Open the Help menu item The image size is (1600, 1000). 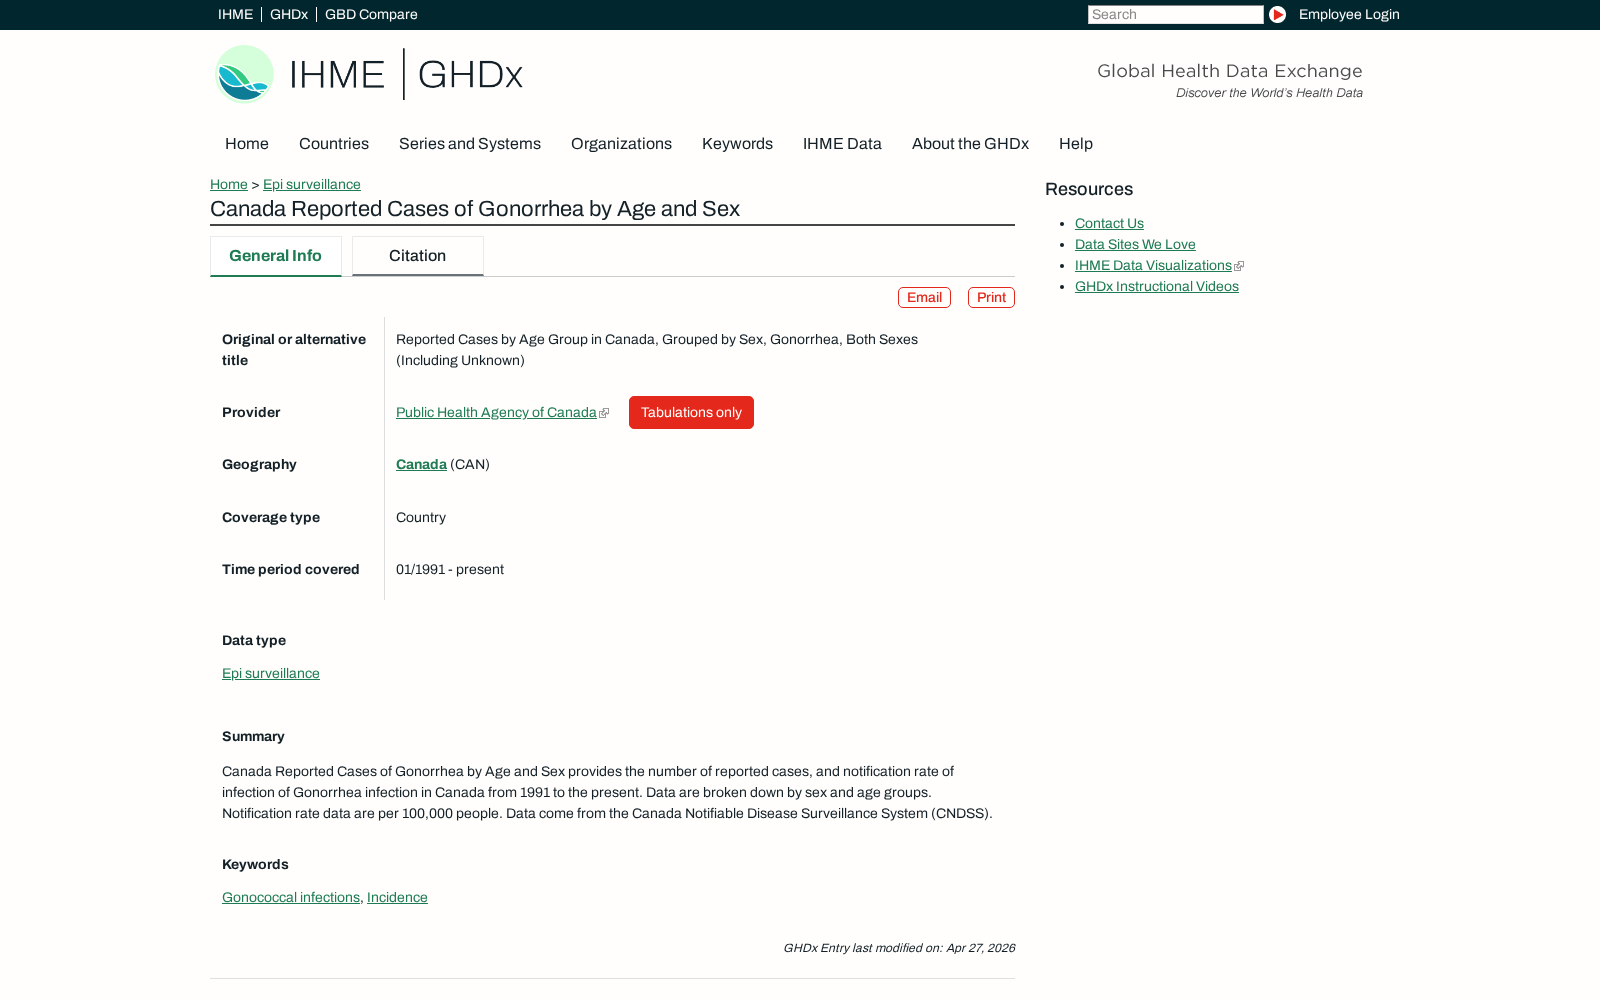point(1076,144)
